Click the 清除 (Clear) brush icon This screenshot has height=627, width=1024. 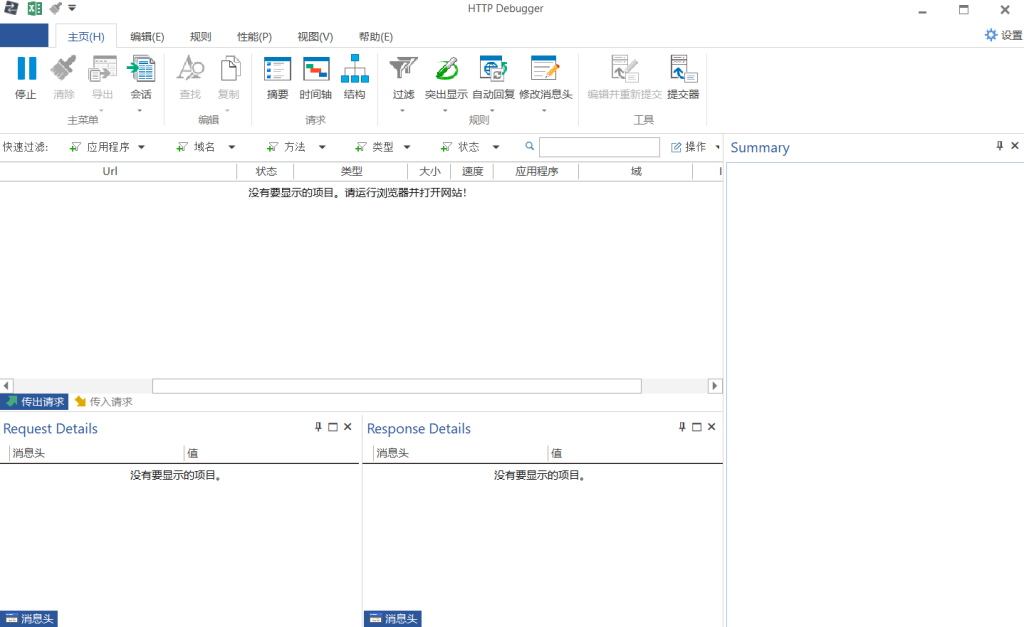click(x=64, y=69)
